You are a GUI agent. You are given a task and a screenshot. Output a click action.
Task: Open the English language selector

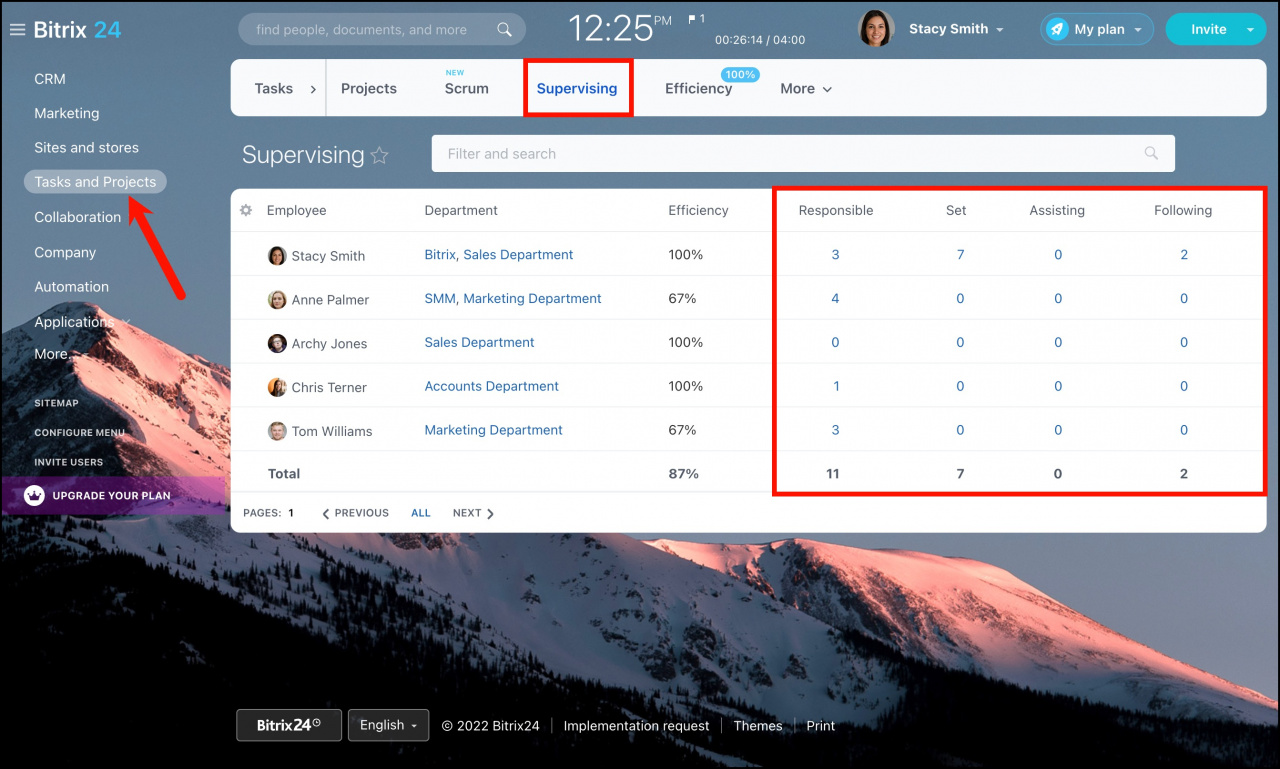tap(389, 726)
